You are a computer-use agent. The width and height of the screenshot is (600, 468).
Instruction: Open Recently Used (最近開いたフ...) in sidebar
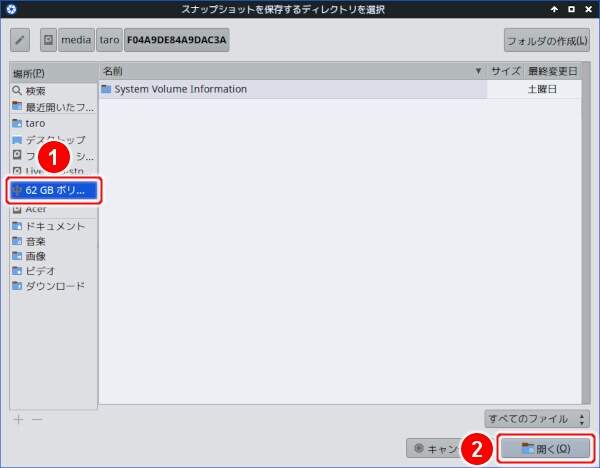[x=55, y=107]
